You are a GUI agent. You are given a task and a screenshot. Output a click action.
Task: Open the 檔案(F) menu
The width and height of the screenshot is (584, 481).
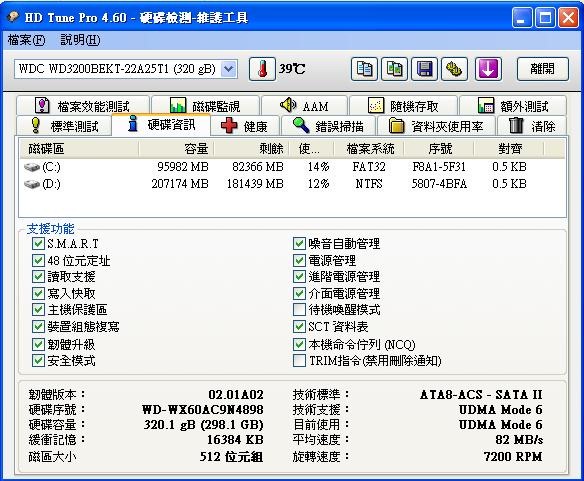26,40
